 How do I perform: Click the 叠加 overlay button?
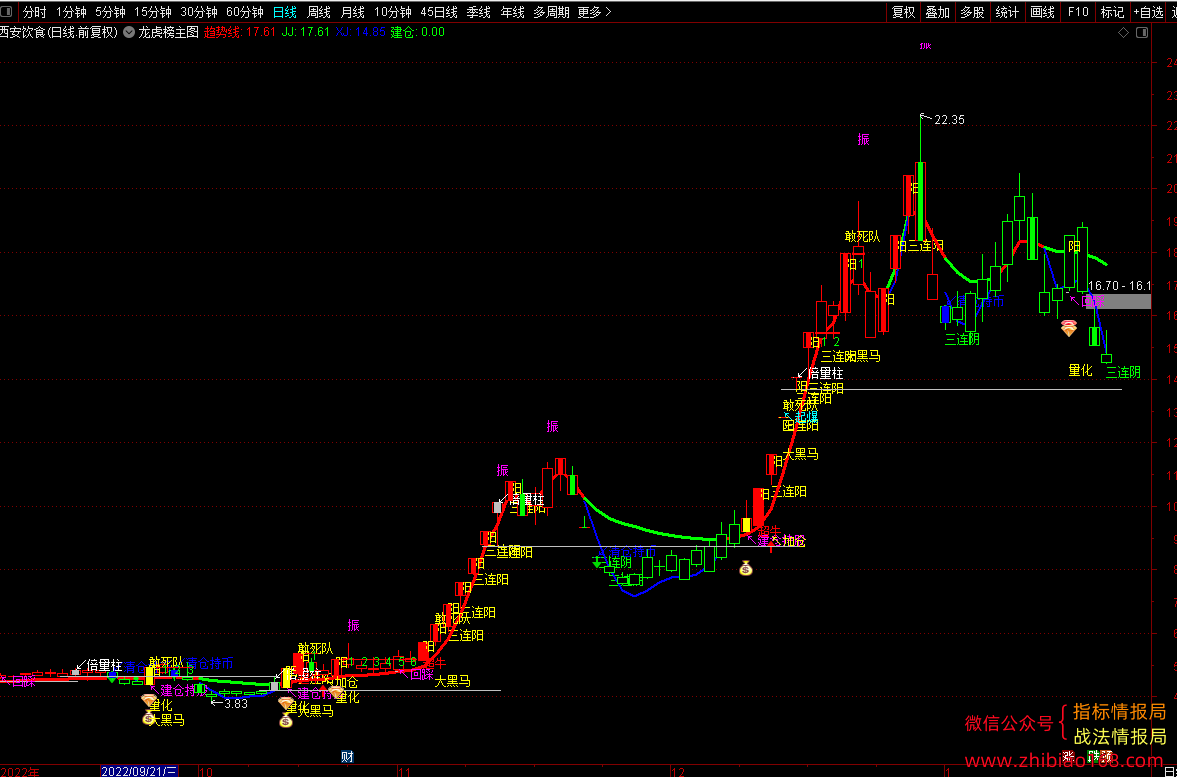[x=938, y=12]
